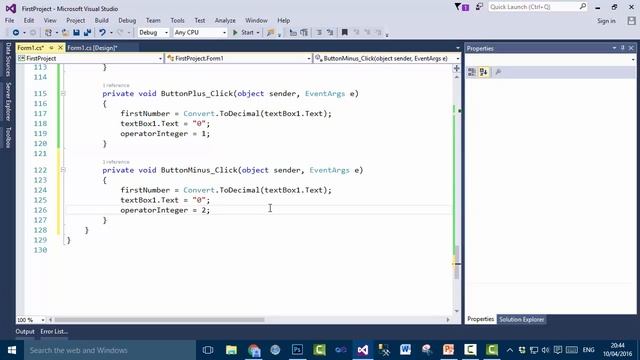Click the Save All toolbar icon
The width and height of the screenshot is (640, 360).
(x=87, y=33)
